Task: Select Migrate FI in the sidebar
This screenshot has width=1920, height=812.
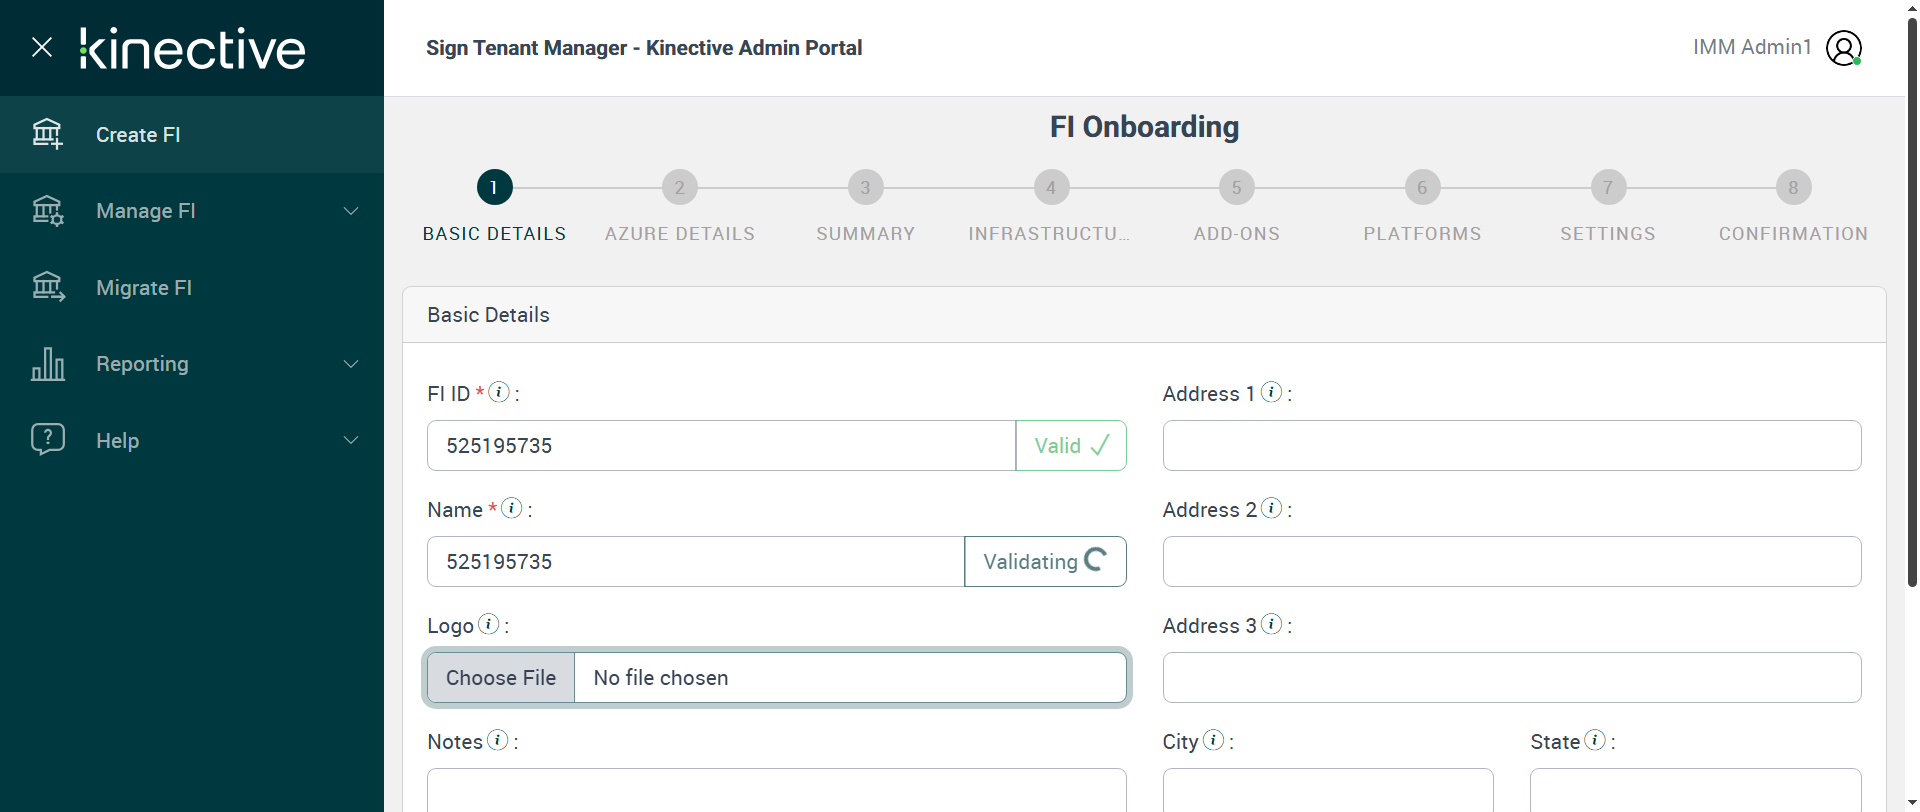Action: coord(144,288)
